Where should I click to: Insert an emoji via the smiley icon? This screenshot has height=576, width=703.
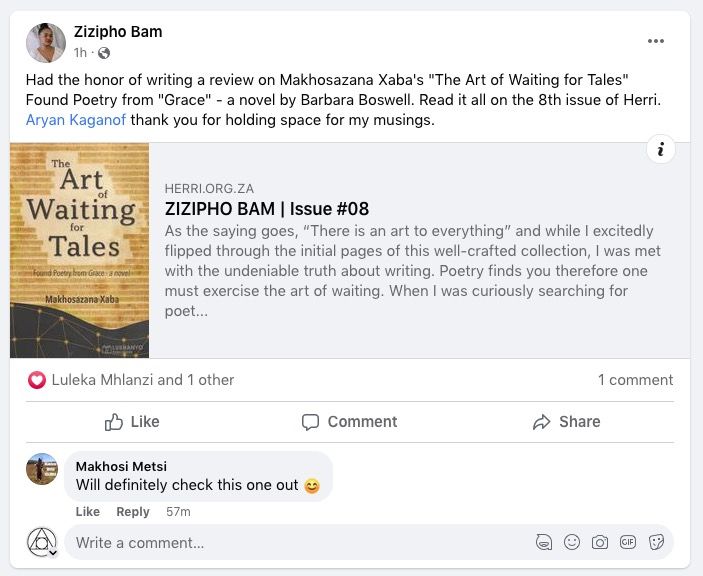[572, 542]
